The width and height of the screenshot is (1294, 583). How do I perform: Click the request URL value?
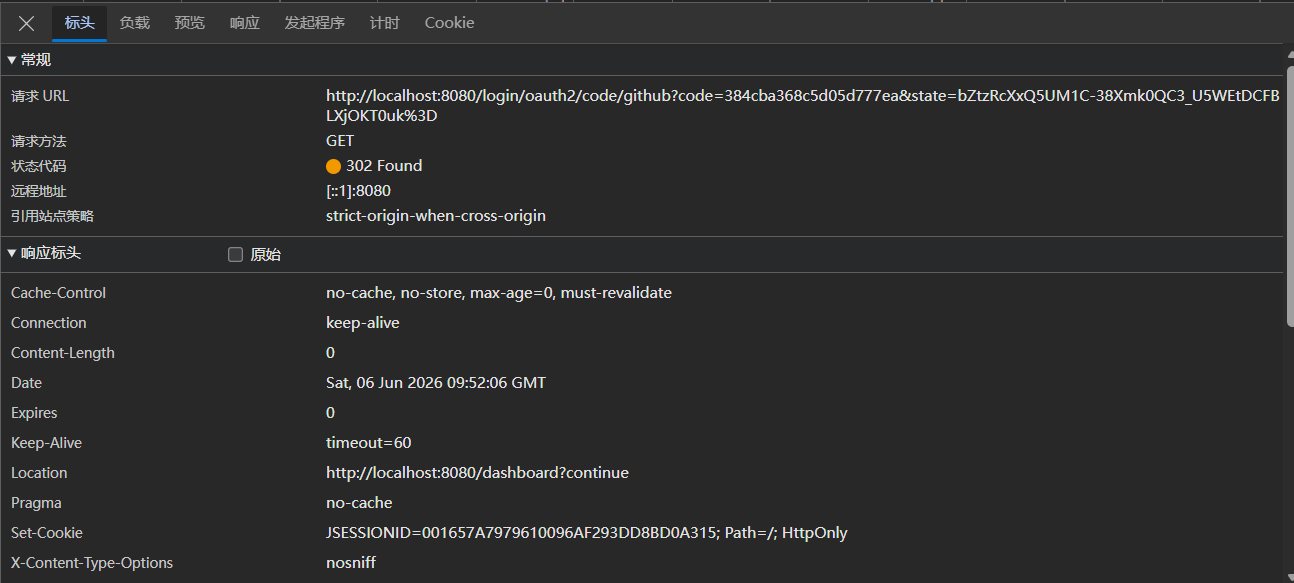click(802, 106)
